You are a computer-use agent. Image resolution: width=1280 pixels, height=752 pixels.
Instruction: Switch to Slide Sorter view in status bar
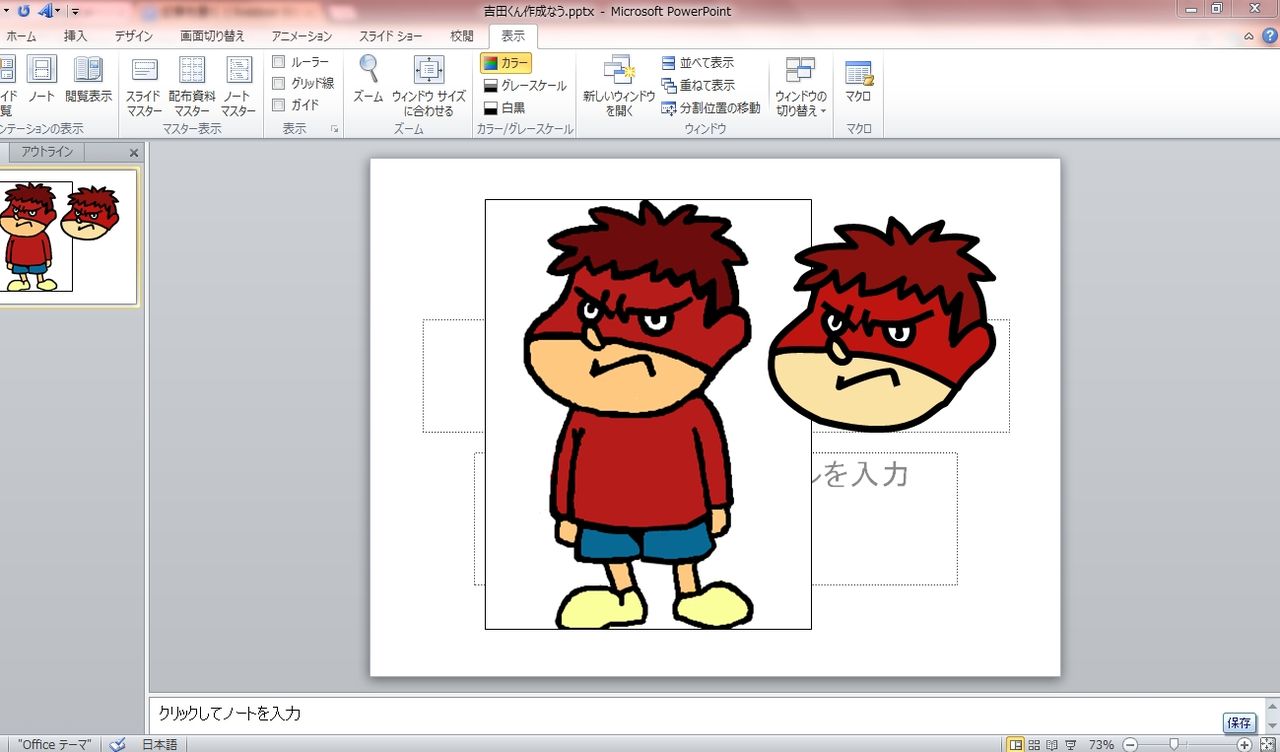pyautogui.click(x=1034, y=745)
